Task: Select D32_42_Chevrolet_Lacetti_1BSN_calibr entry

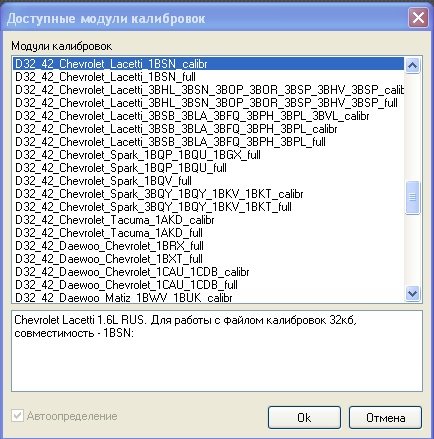Action: pyautogui.click(x=208, y=64)
